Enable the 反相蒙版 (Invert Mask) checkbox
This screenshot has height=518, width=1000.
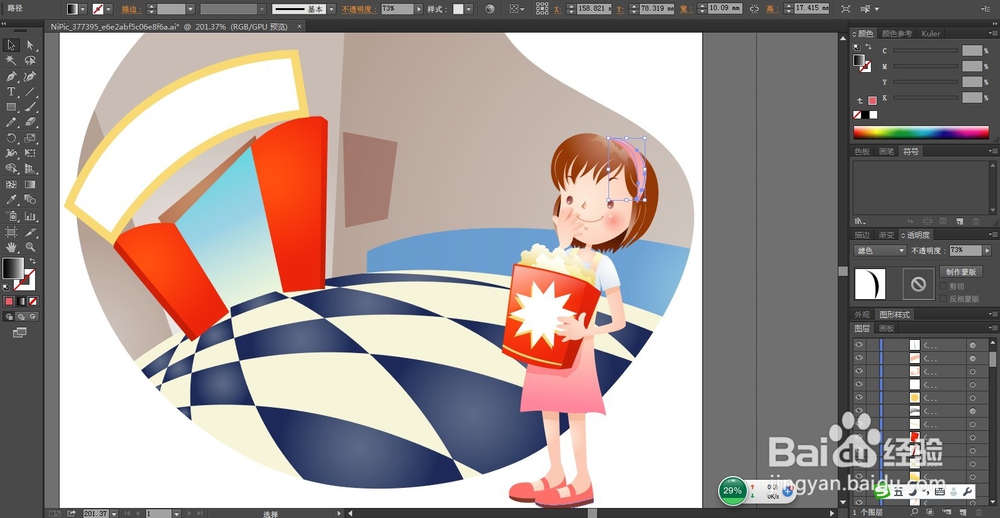pos(943,299)
